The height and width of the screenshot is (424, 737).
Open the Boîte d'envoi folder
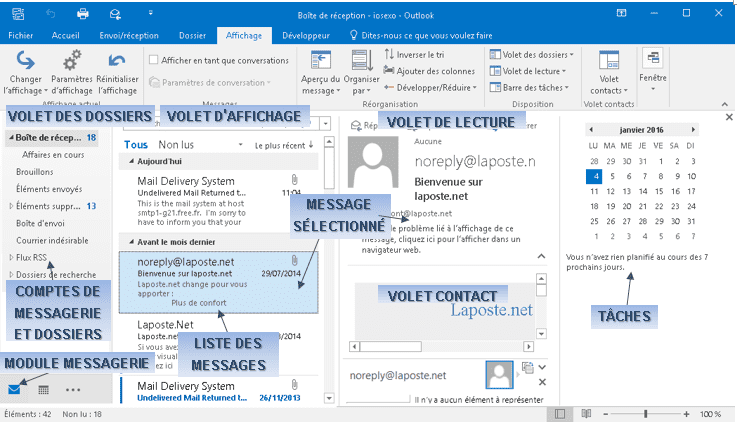(40, 223)
